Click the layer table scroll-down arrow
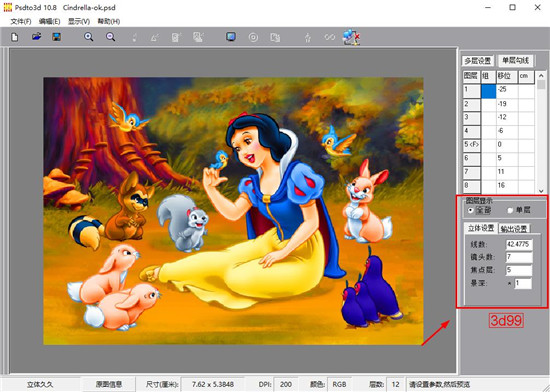This screenshot has width=550, height=392. click(x=541, y=190)
